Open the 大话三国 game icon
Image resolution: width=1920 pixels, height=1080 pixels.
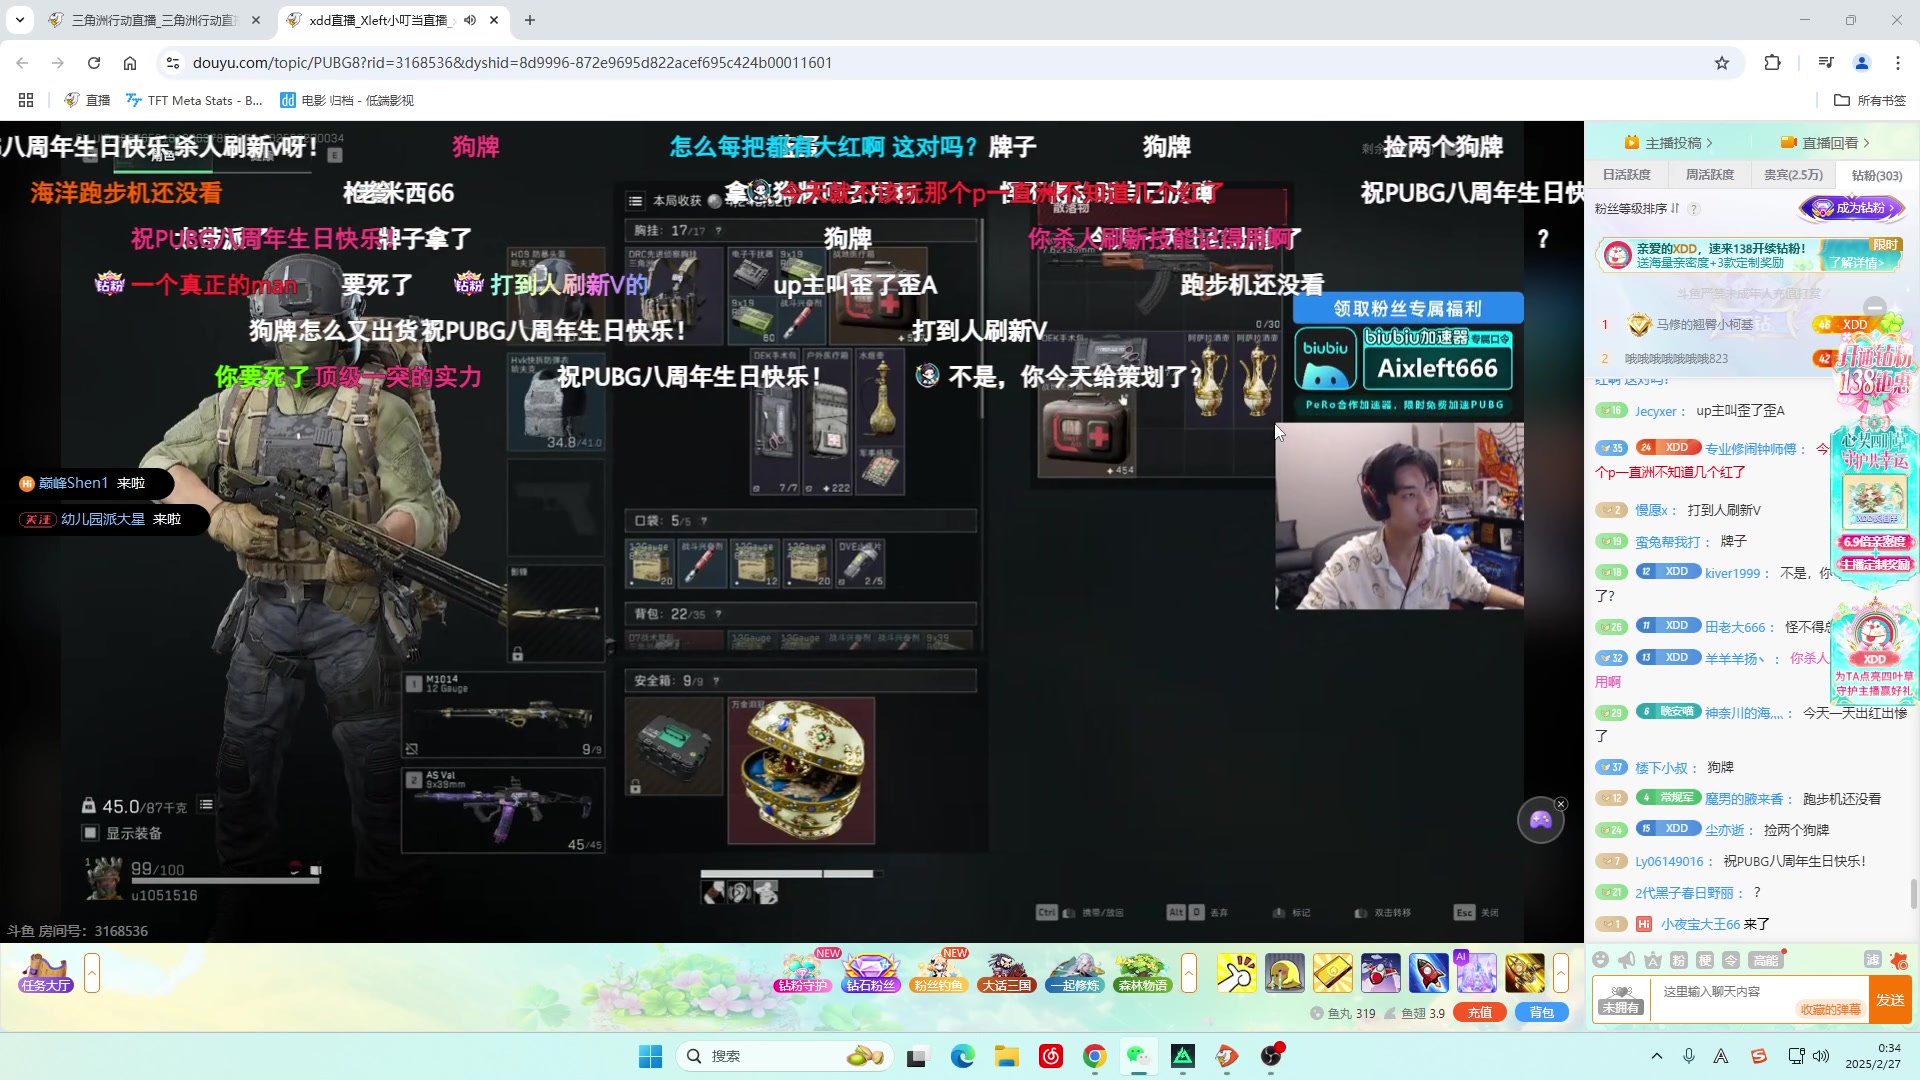(1007, 973)
